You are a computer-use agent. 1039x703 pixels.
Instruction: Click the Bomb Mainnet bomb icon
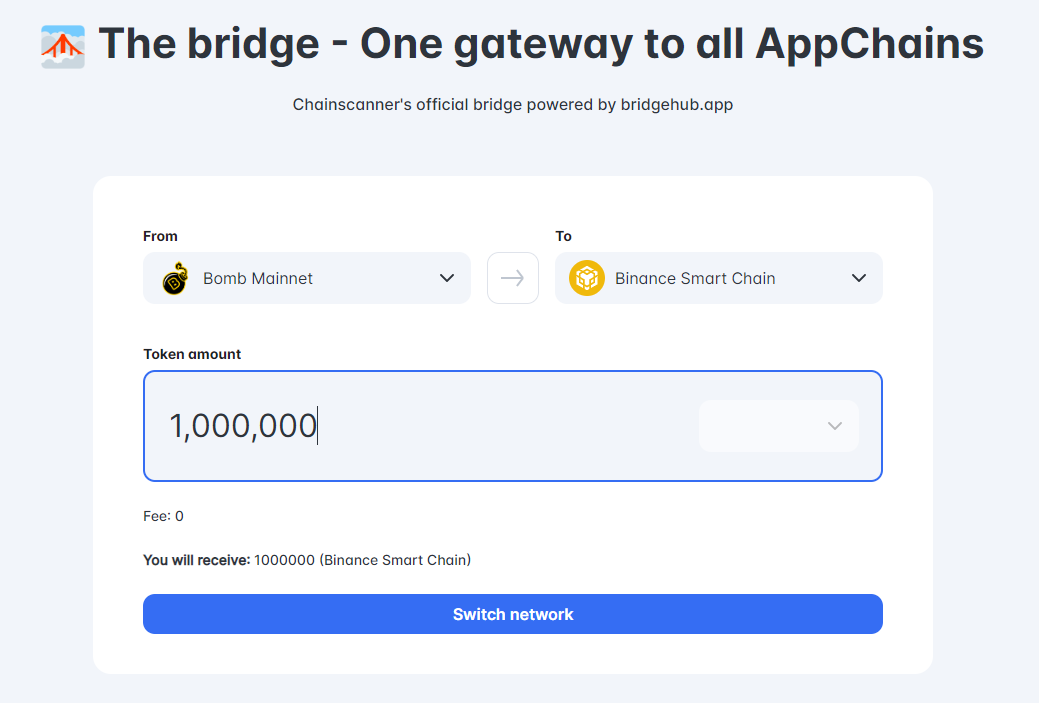pos(176,278)
